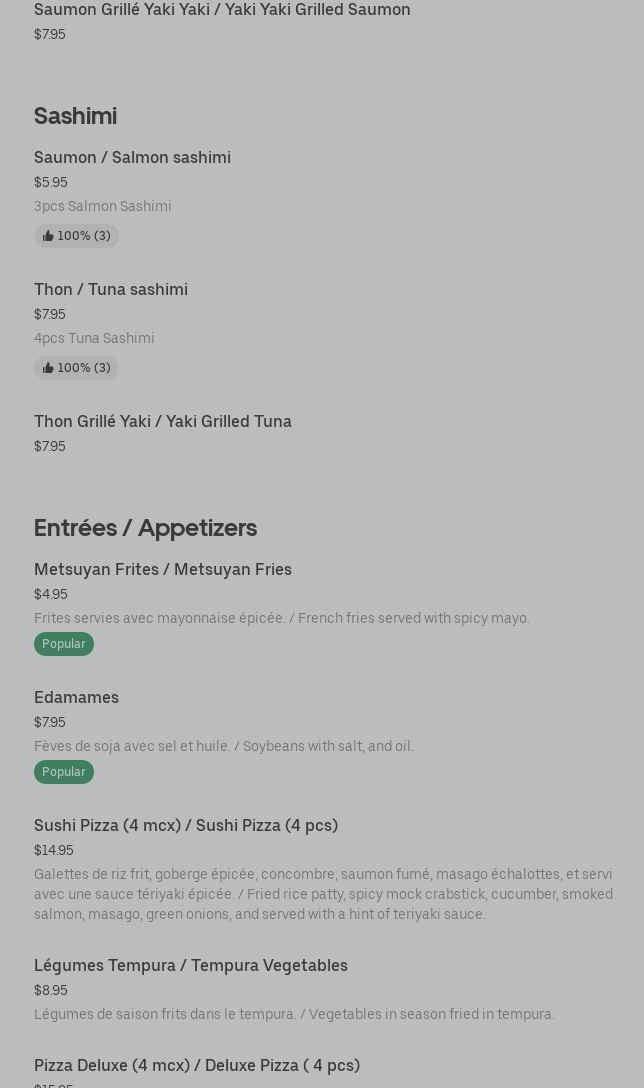This screenshot has height=1088, width=644.
Task: Click Popular badge under Edamames
Action: point(64,772)
